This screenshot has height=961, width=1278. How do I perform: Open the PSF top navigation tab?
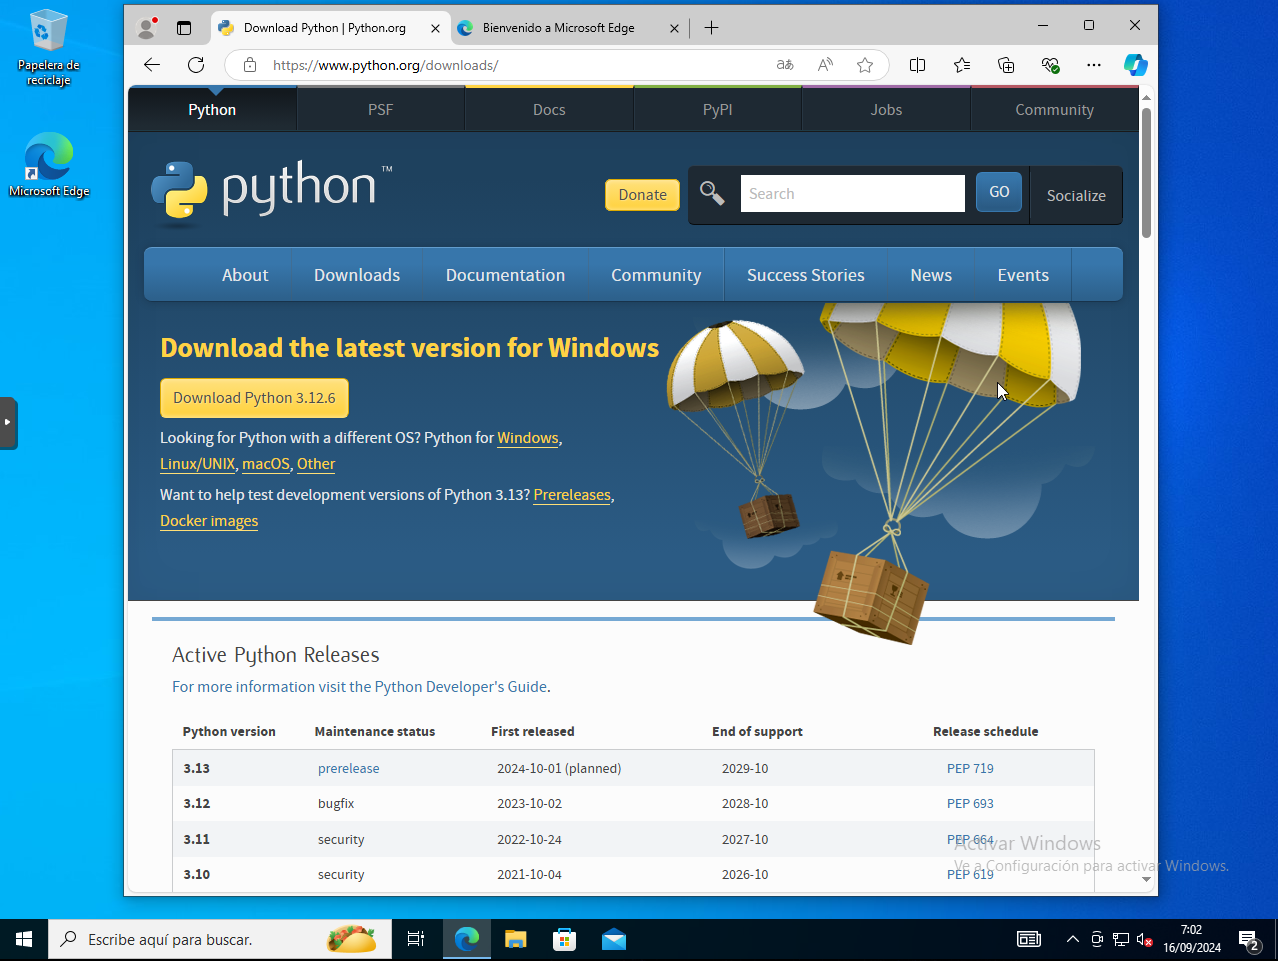point(380,110)
